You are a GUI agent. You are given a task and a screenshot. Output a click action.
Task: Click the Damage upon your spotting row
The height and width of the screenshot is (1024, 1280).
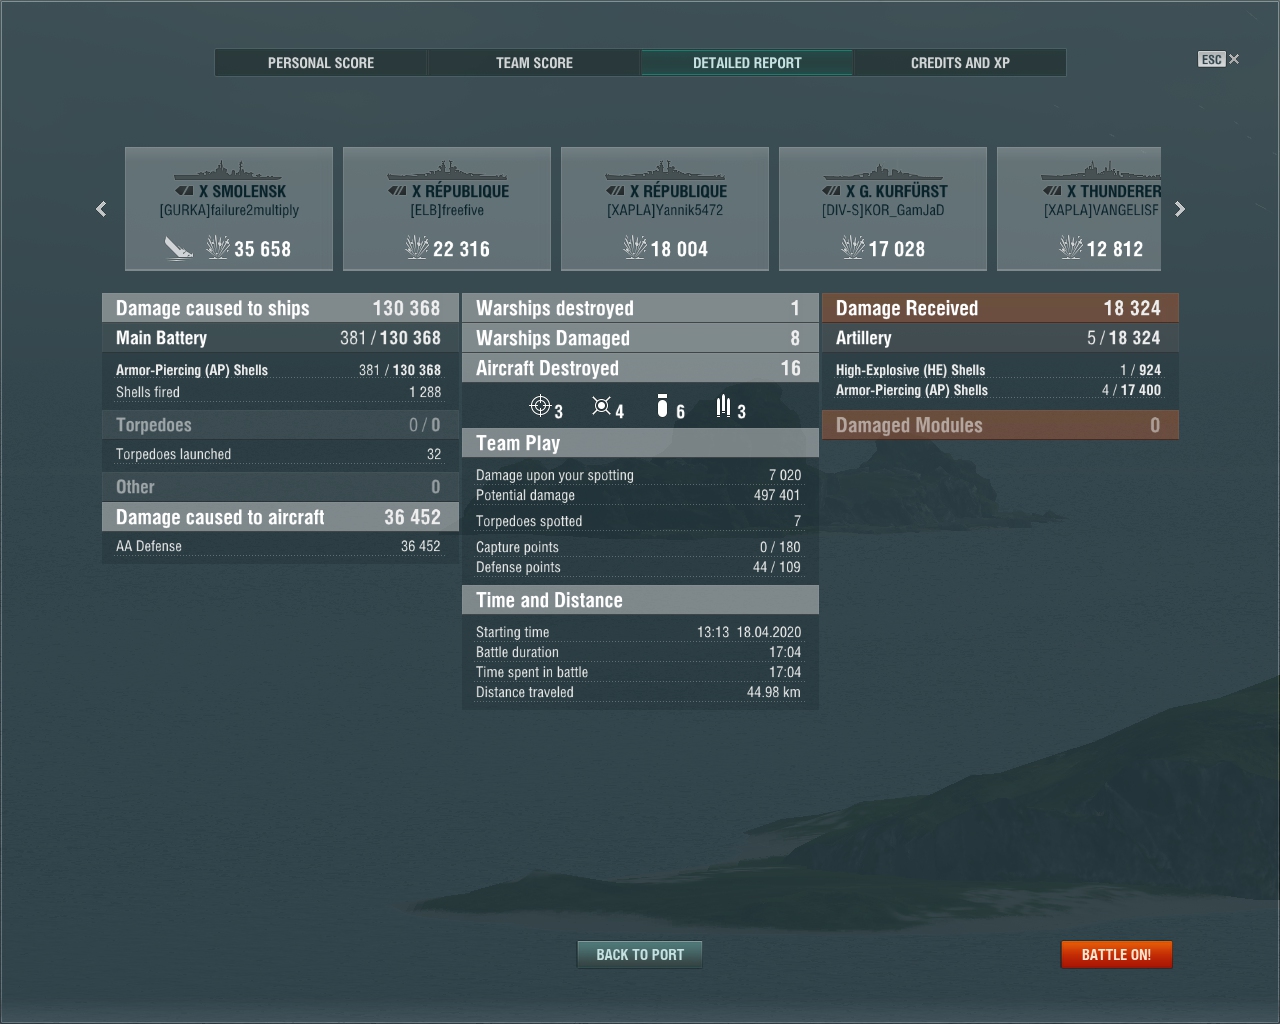(640, 475)
